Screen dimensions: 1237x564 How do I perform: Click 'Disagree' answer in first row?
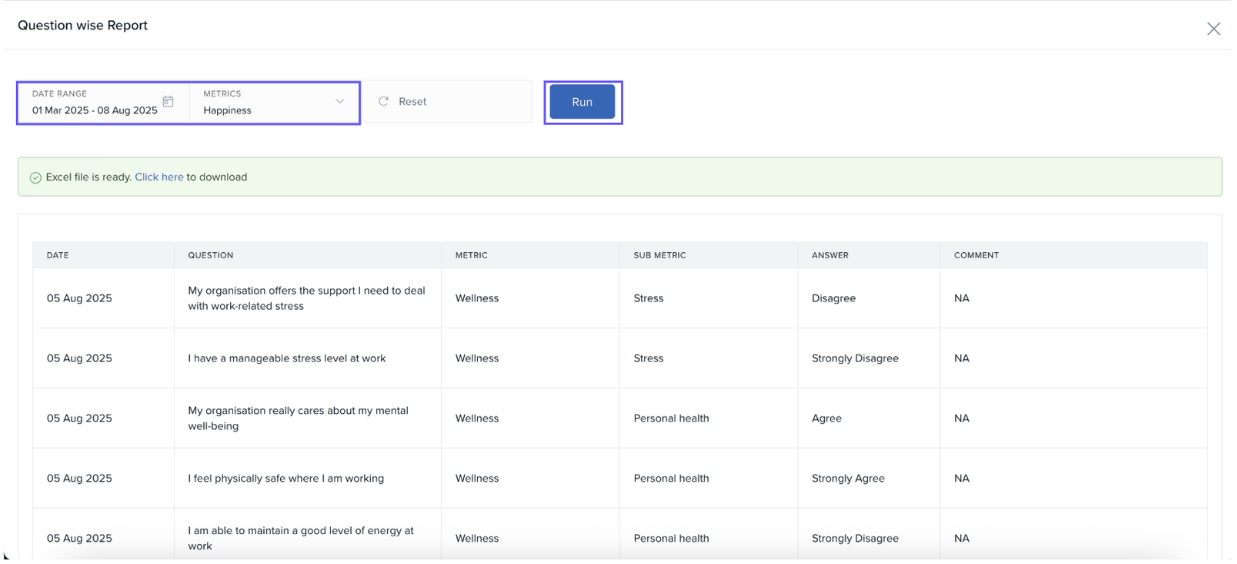coord(833,298)
